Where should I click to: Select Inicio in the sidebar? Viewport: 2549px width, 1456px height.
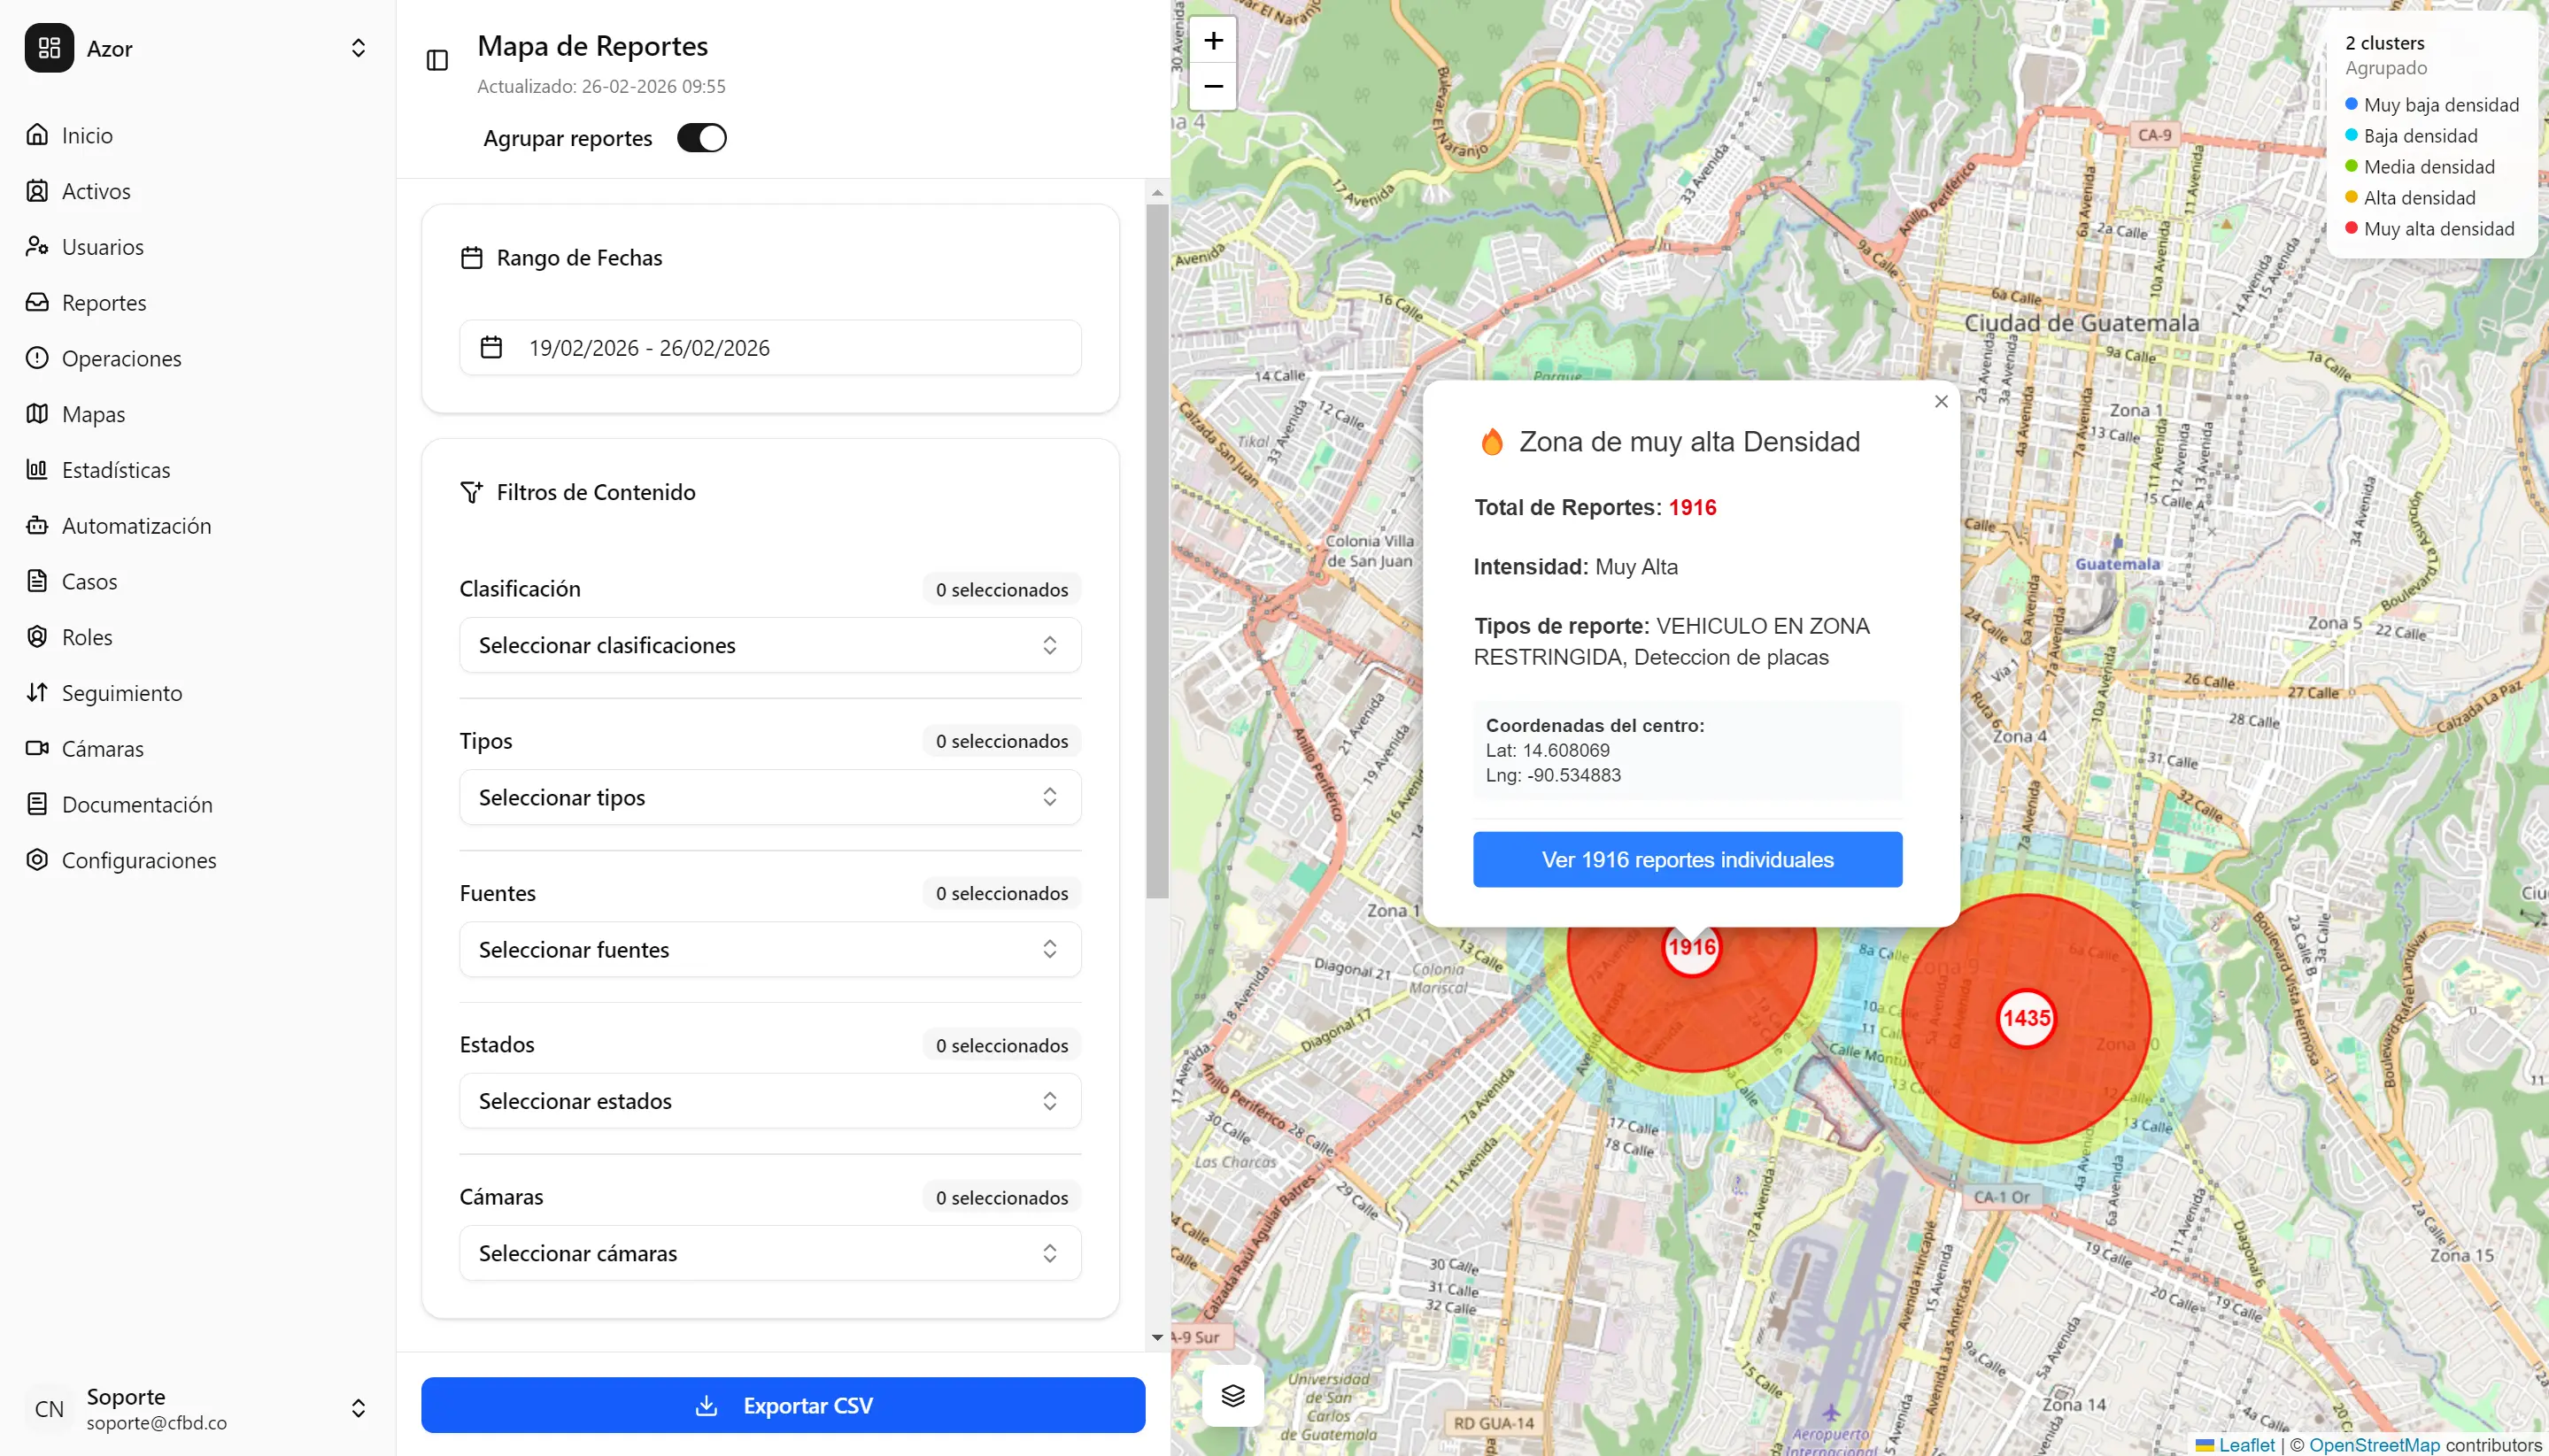pos(86,135)
